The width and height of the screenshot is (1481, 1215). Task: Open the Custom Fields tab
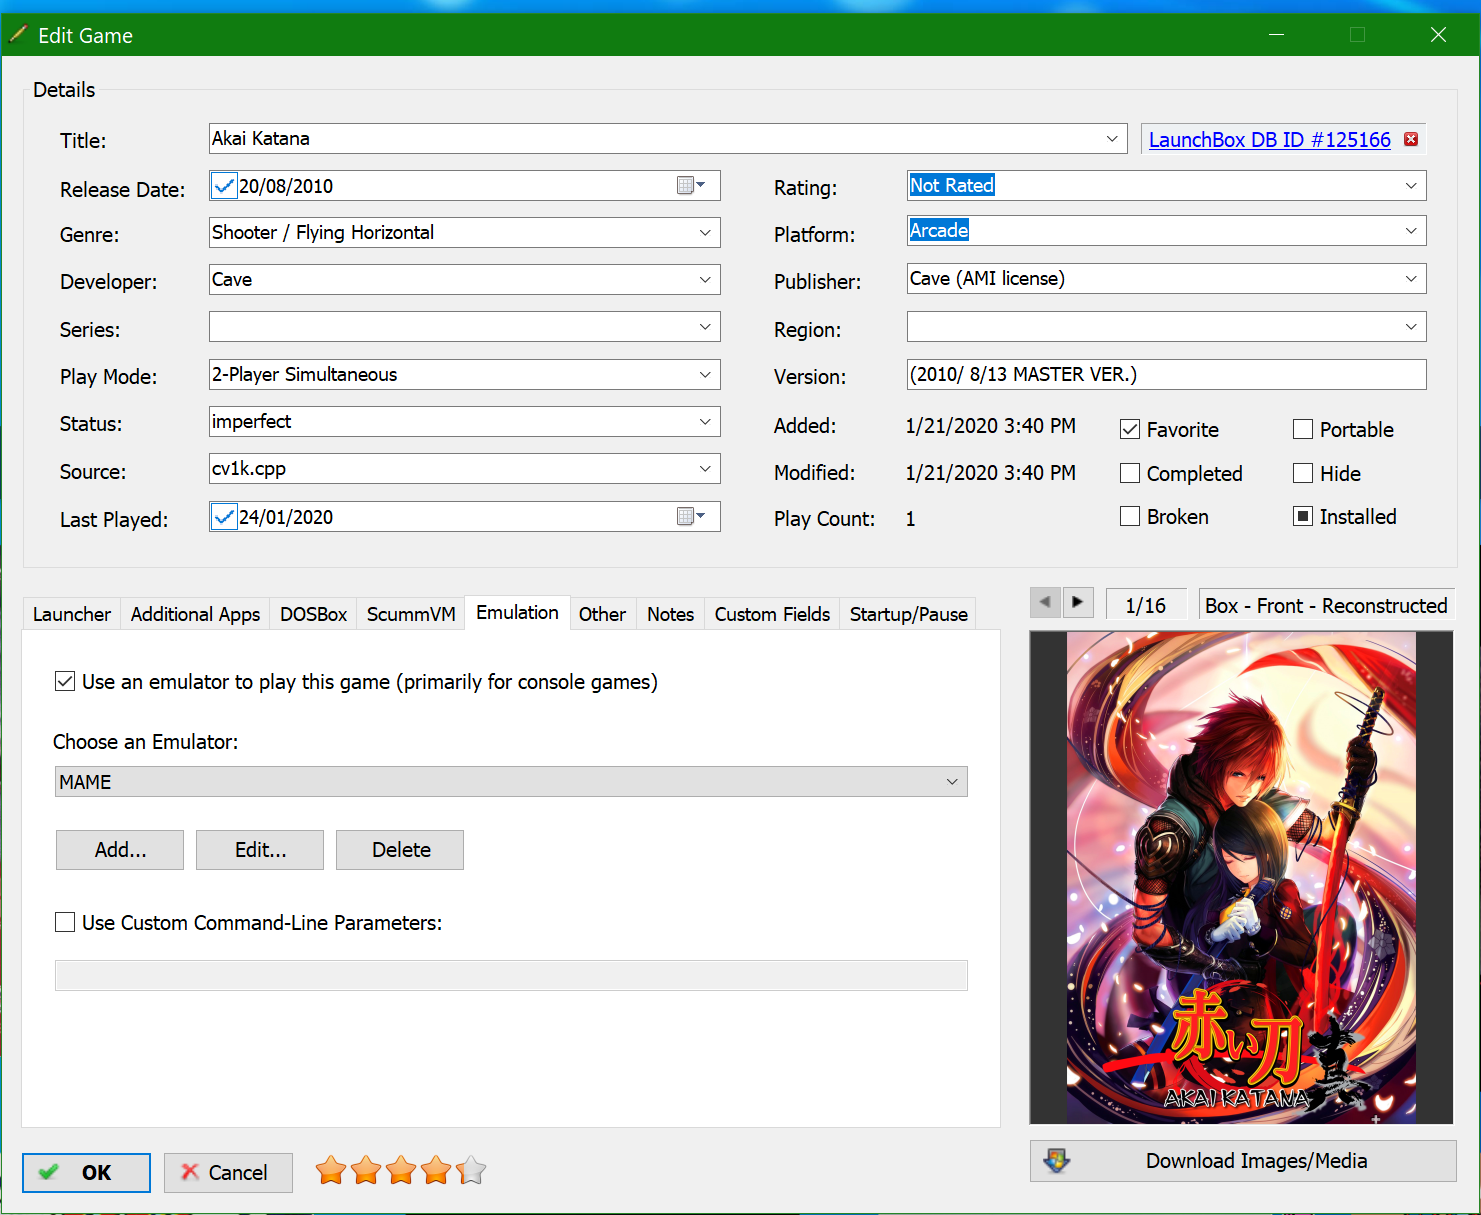click(x=772, y=614)
